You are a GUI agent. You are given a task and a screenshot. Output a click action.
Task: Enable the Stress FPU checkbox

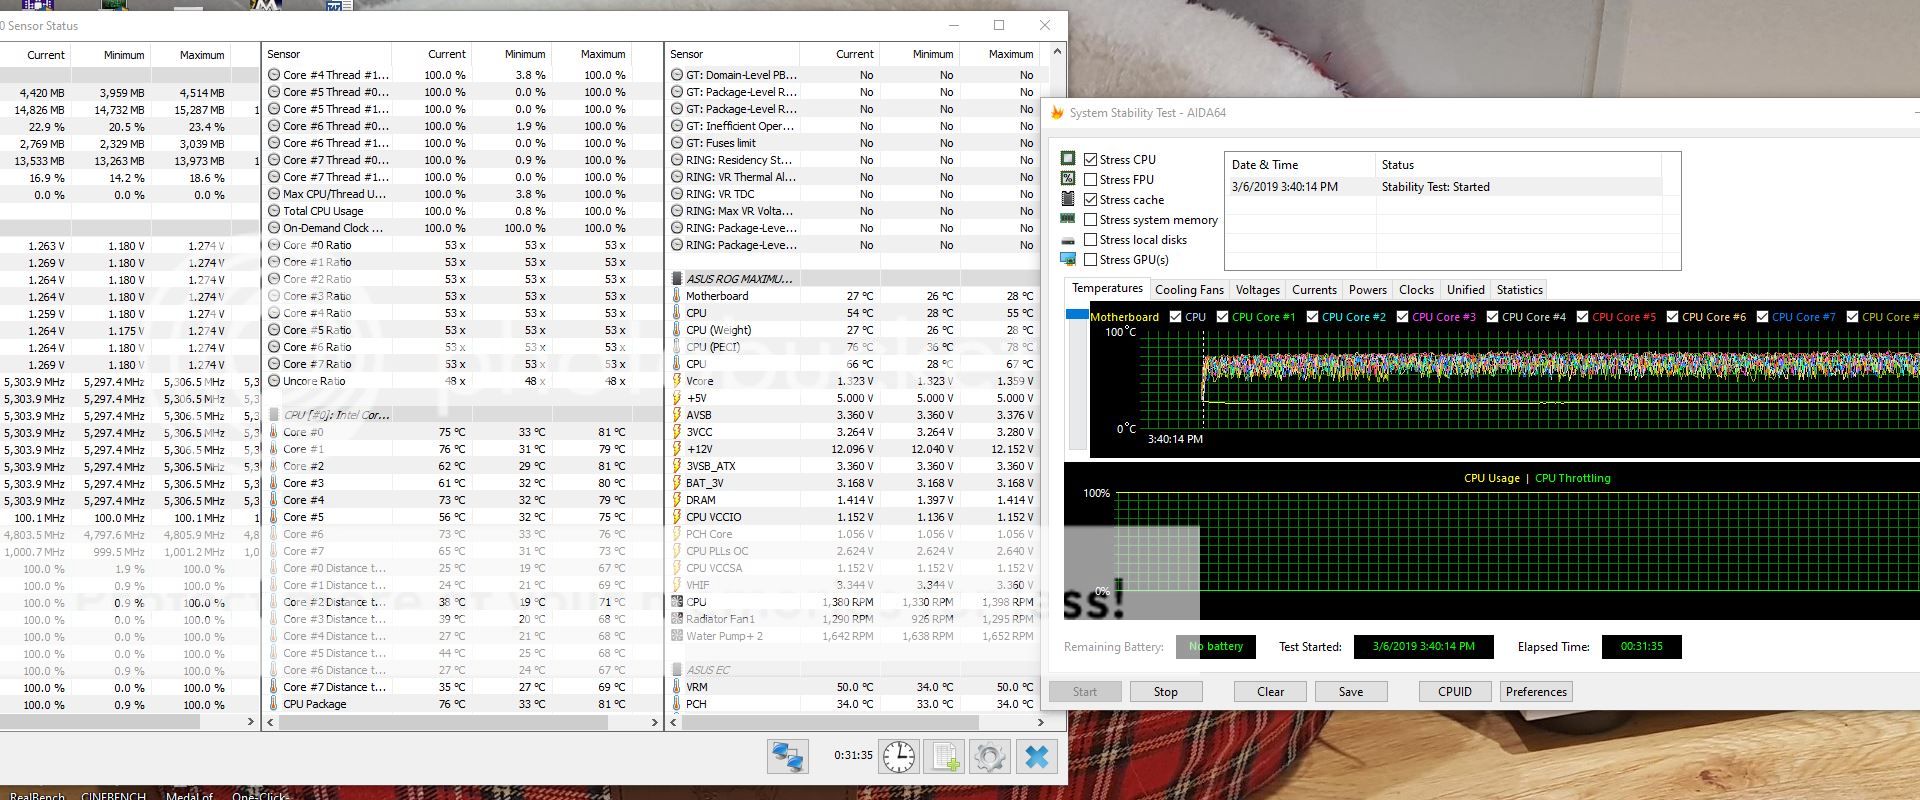click(x=1091, y=179)
